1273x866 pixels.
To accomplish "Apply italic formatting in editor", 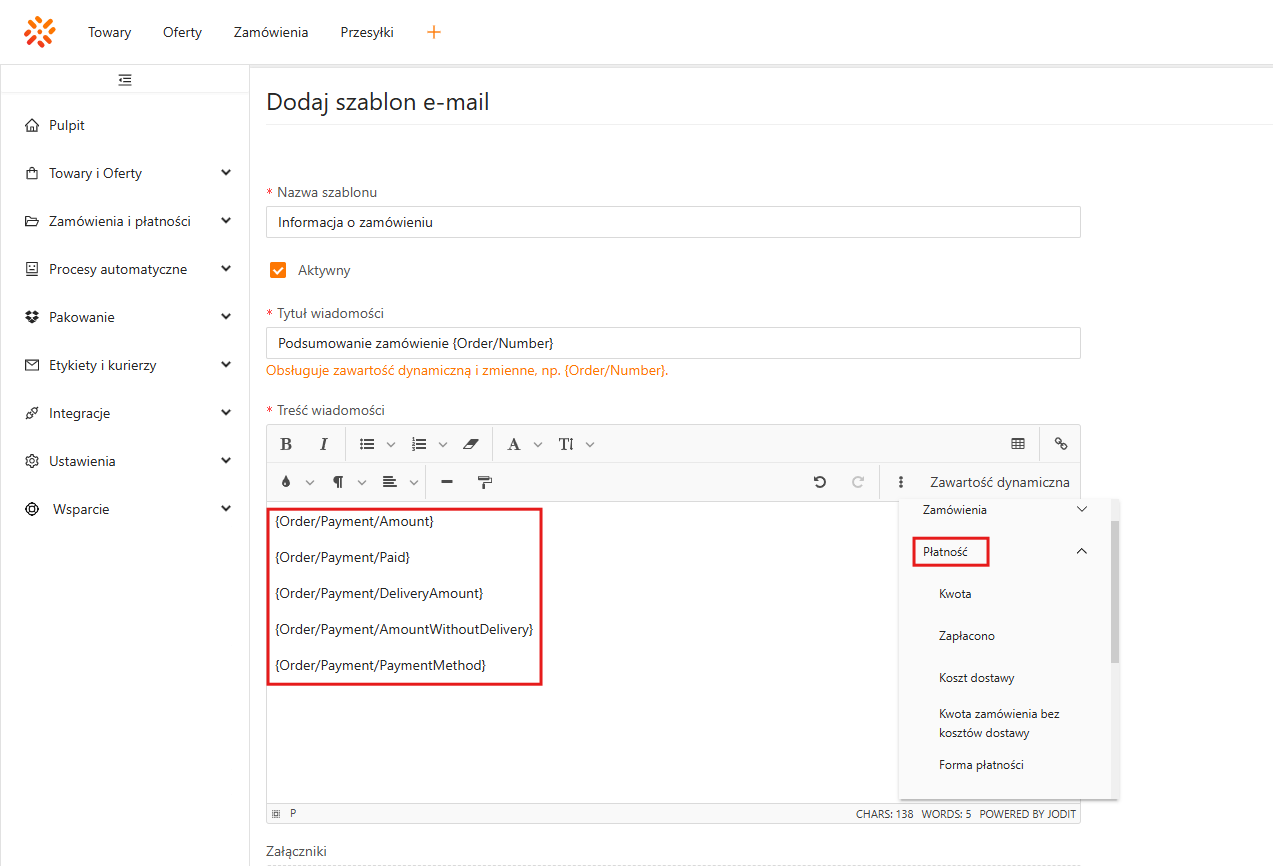I will (323, 444).
